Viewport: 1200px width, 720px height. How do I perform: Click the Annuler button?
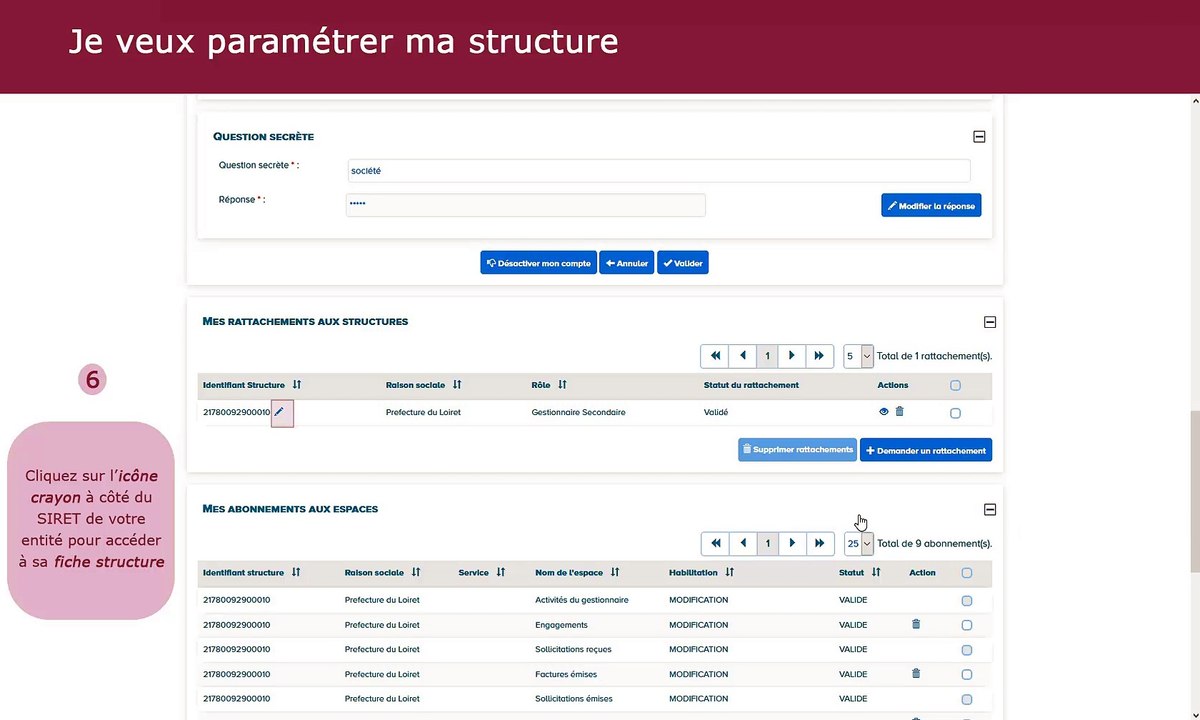[x=627, y=263]
